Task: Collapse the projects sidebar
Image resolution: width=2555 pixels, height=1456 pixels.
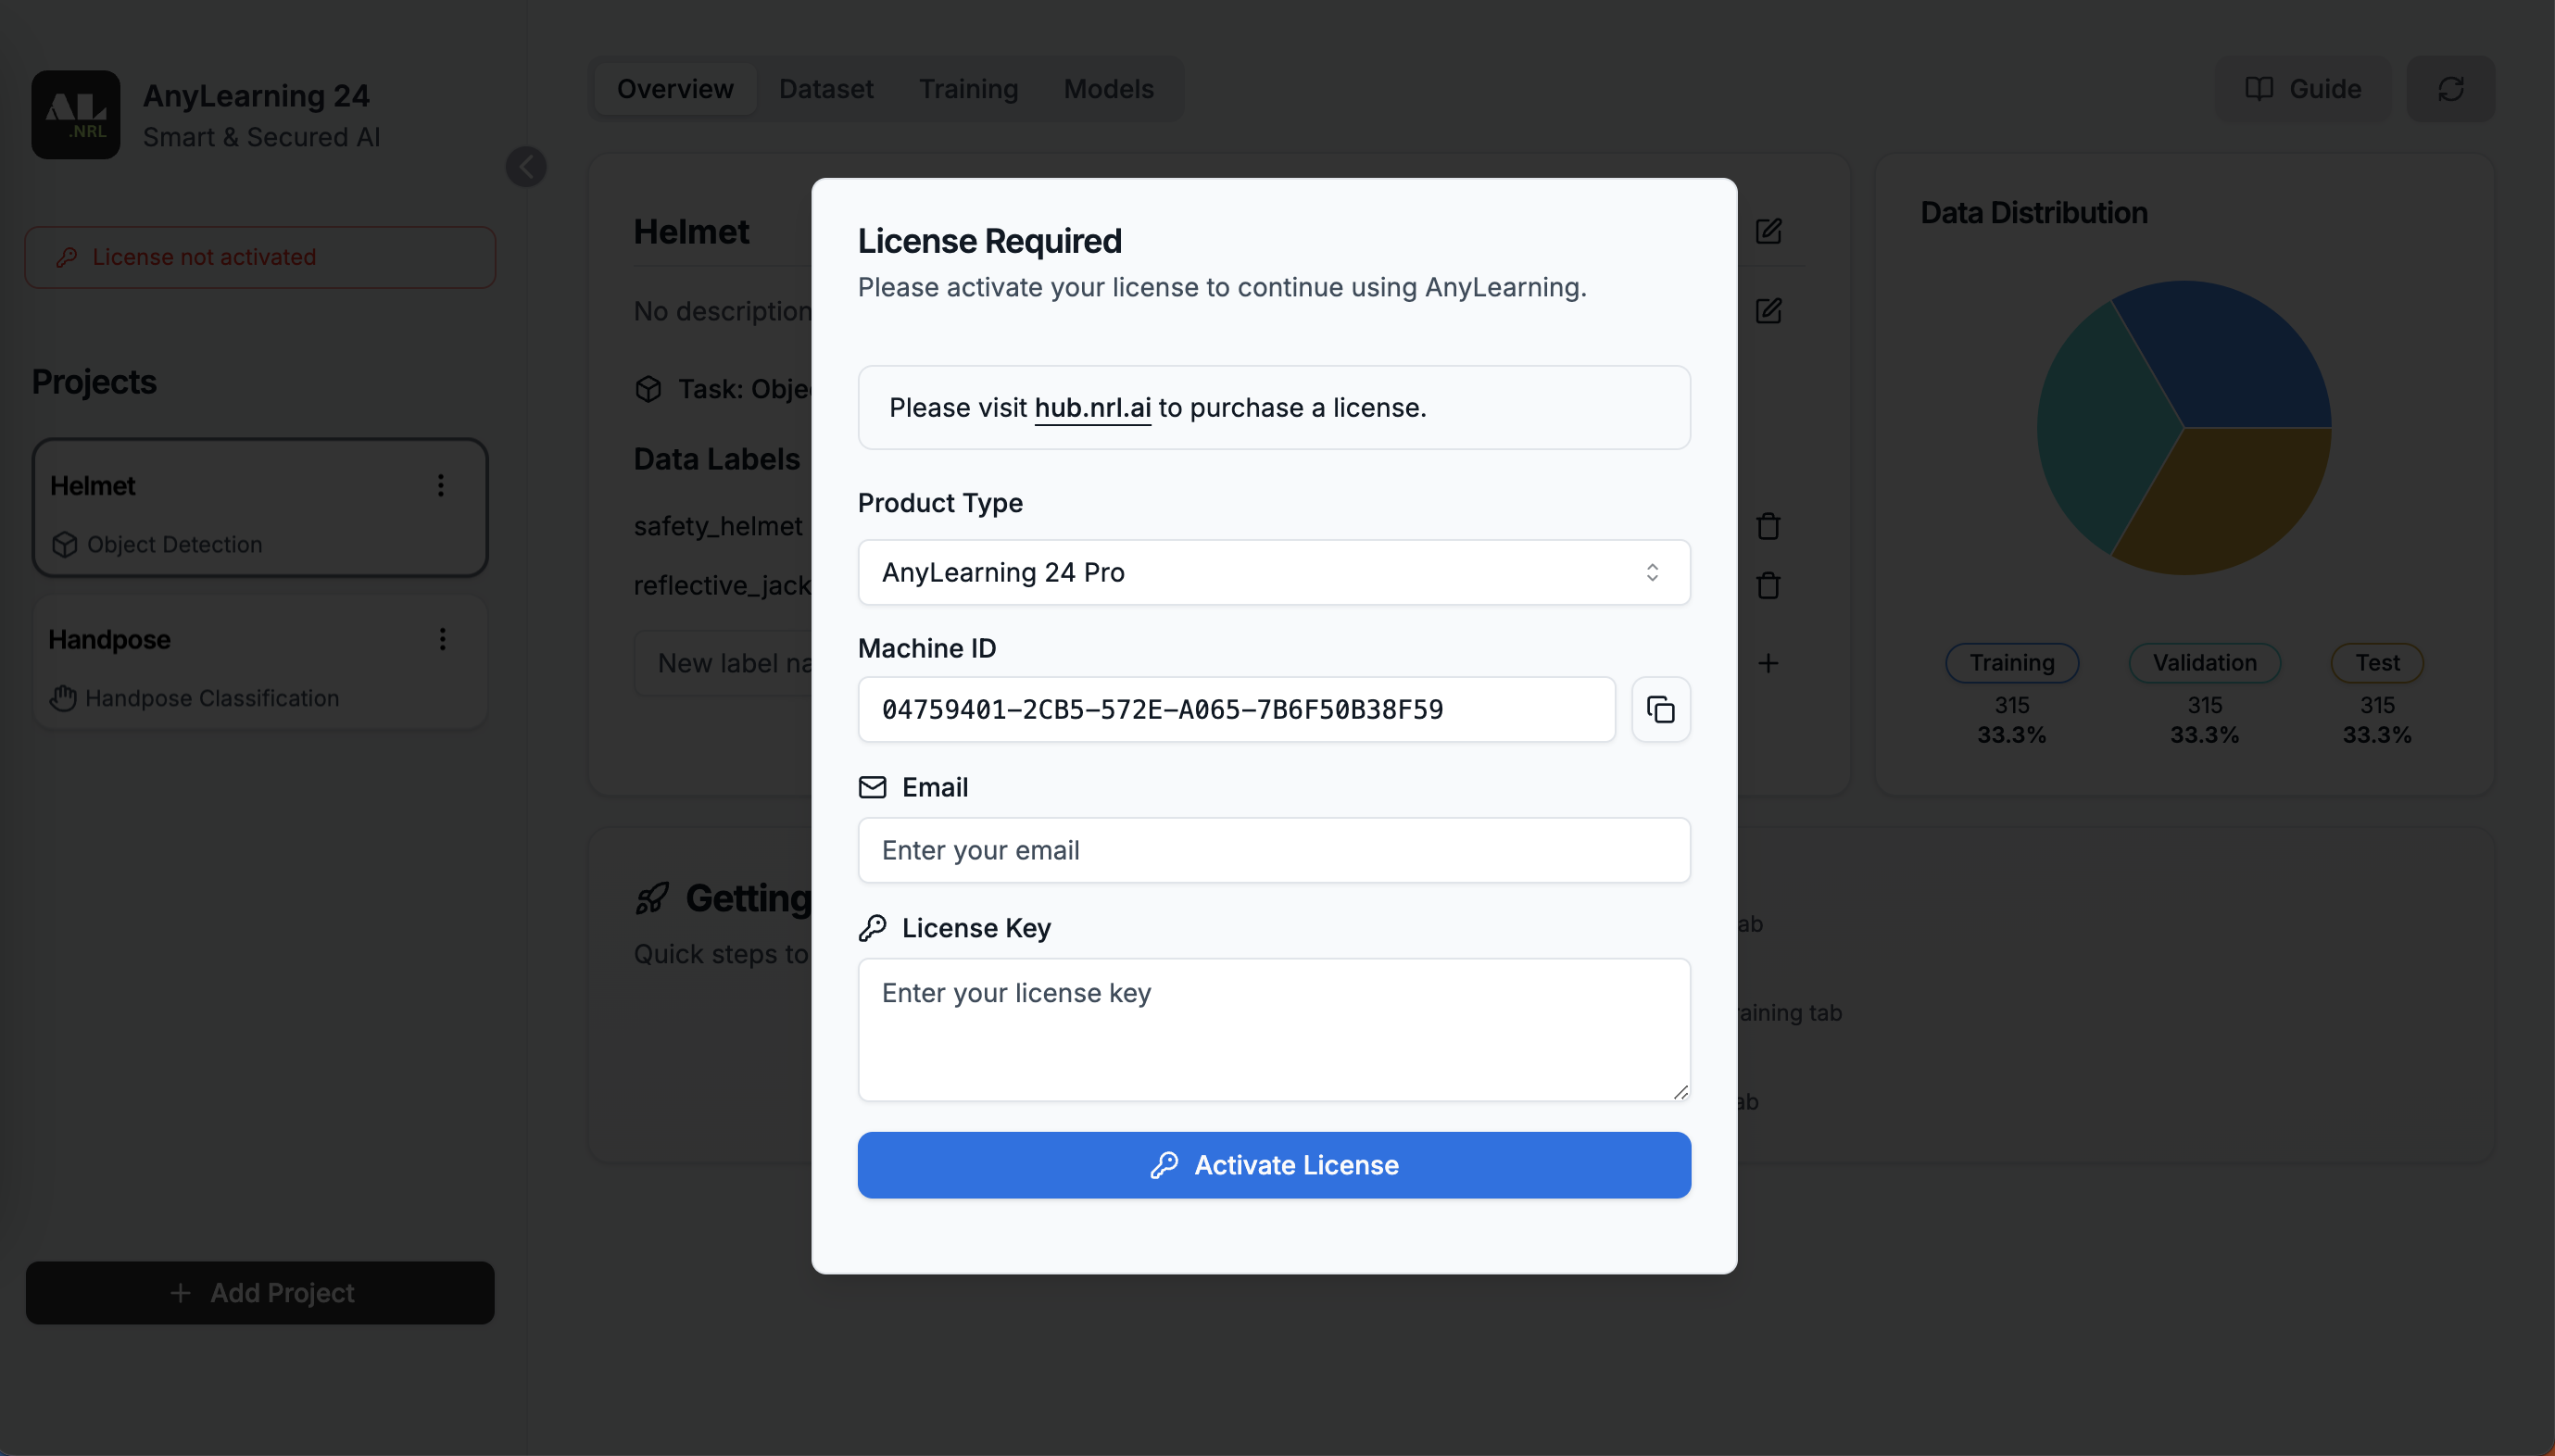Action: tap(527, 166)
